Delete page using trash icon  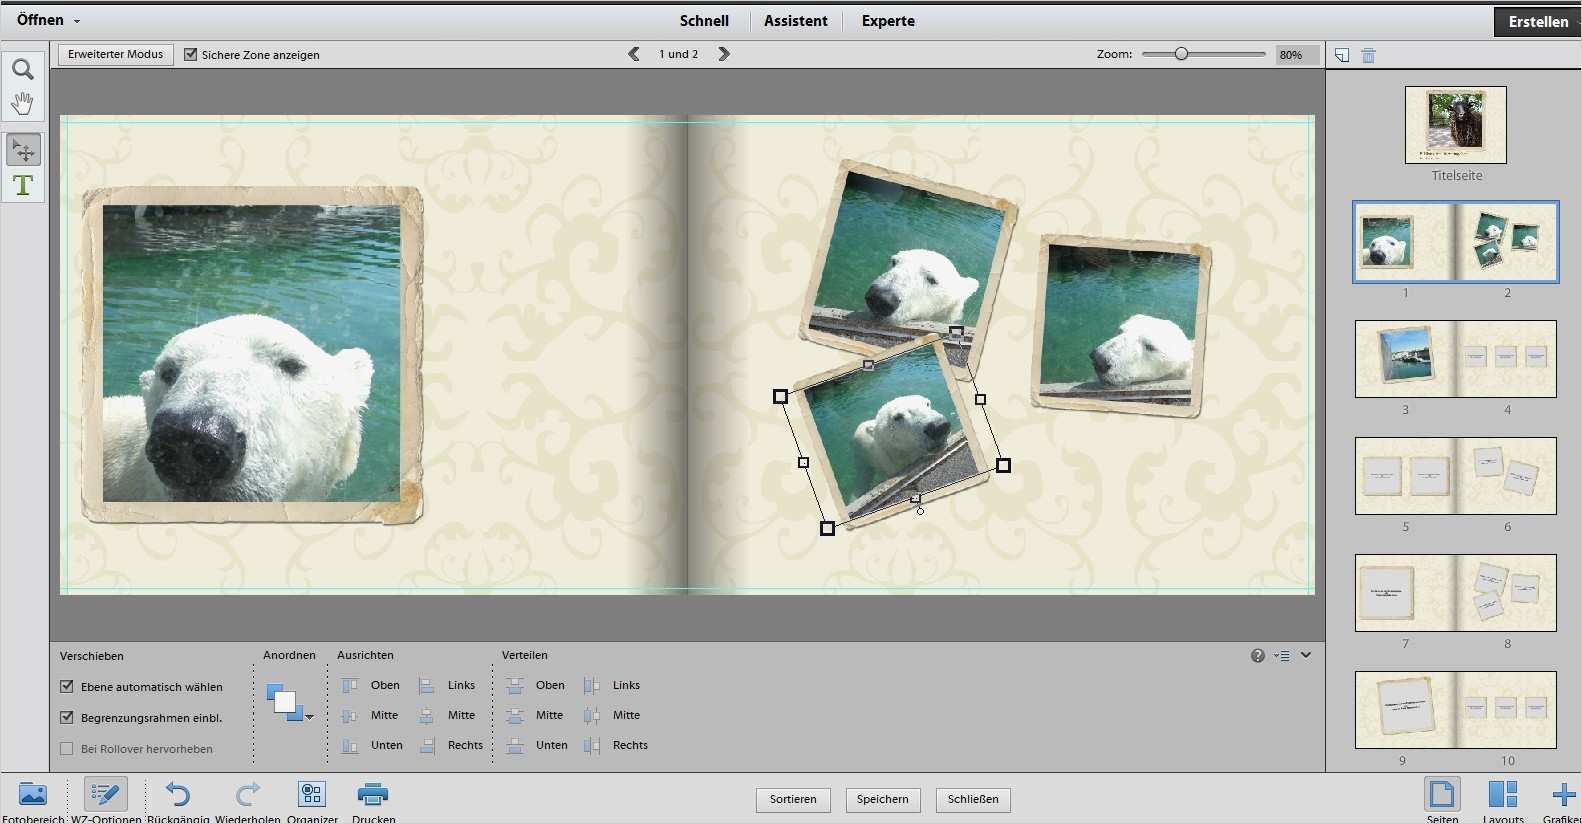tap(1368, 56)
